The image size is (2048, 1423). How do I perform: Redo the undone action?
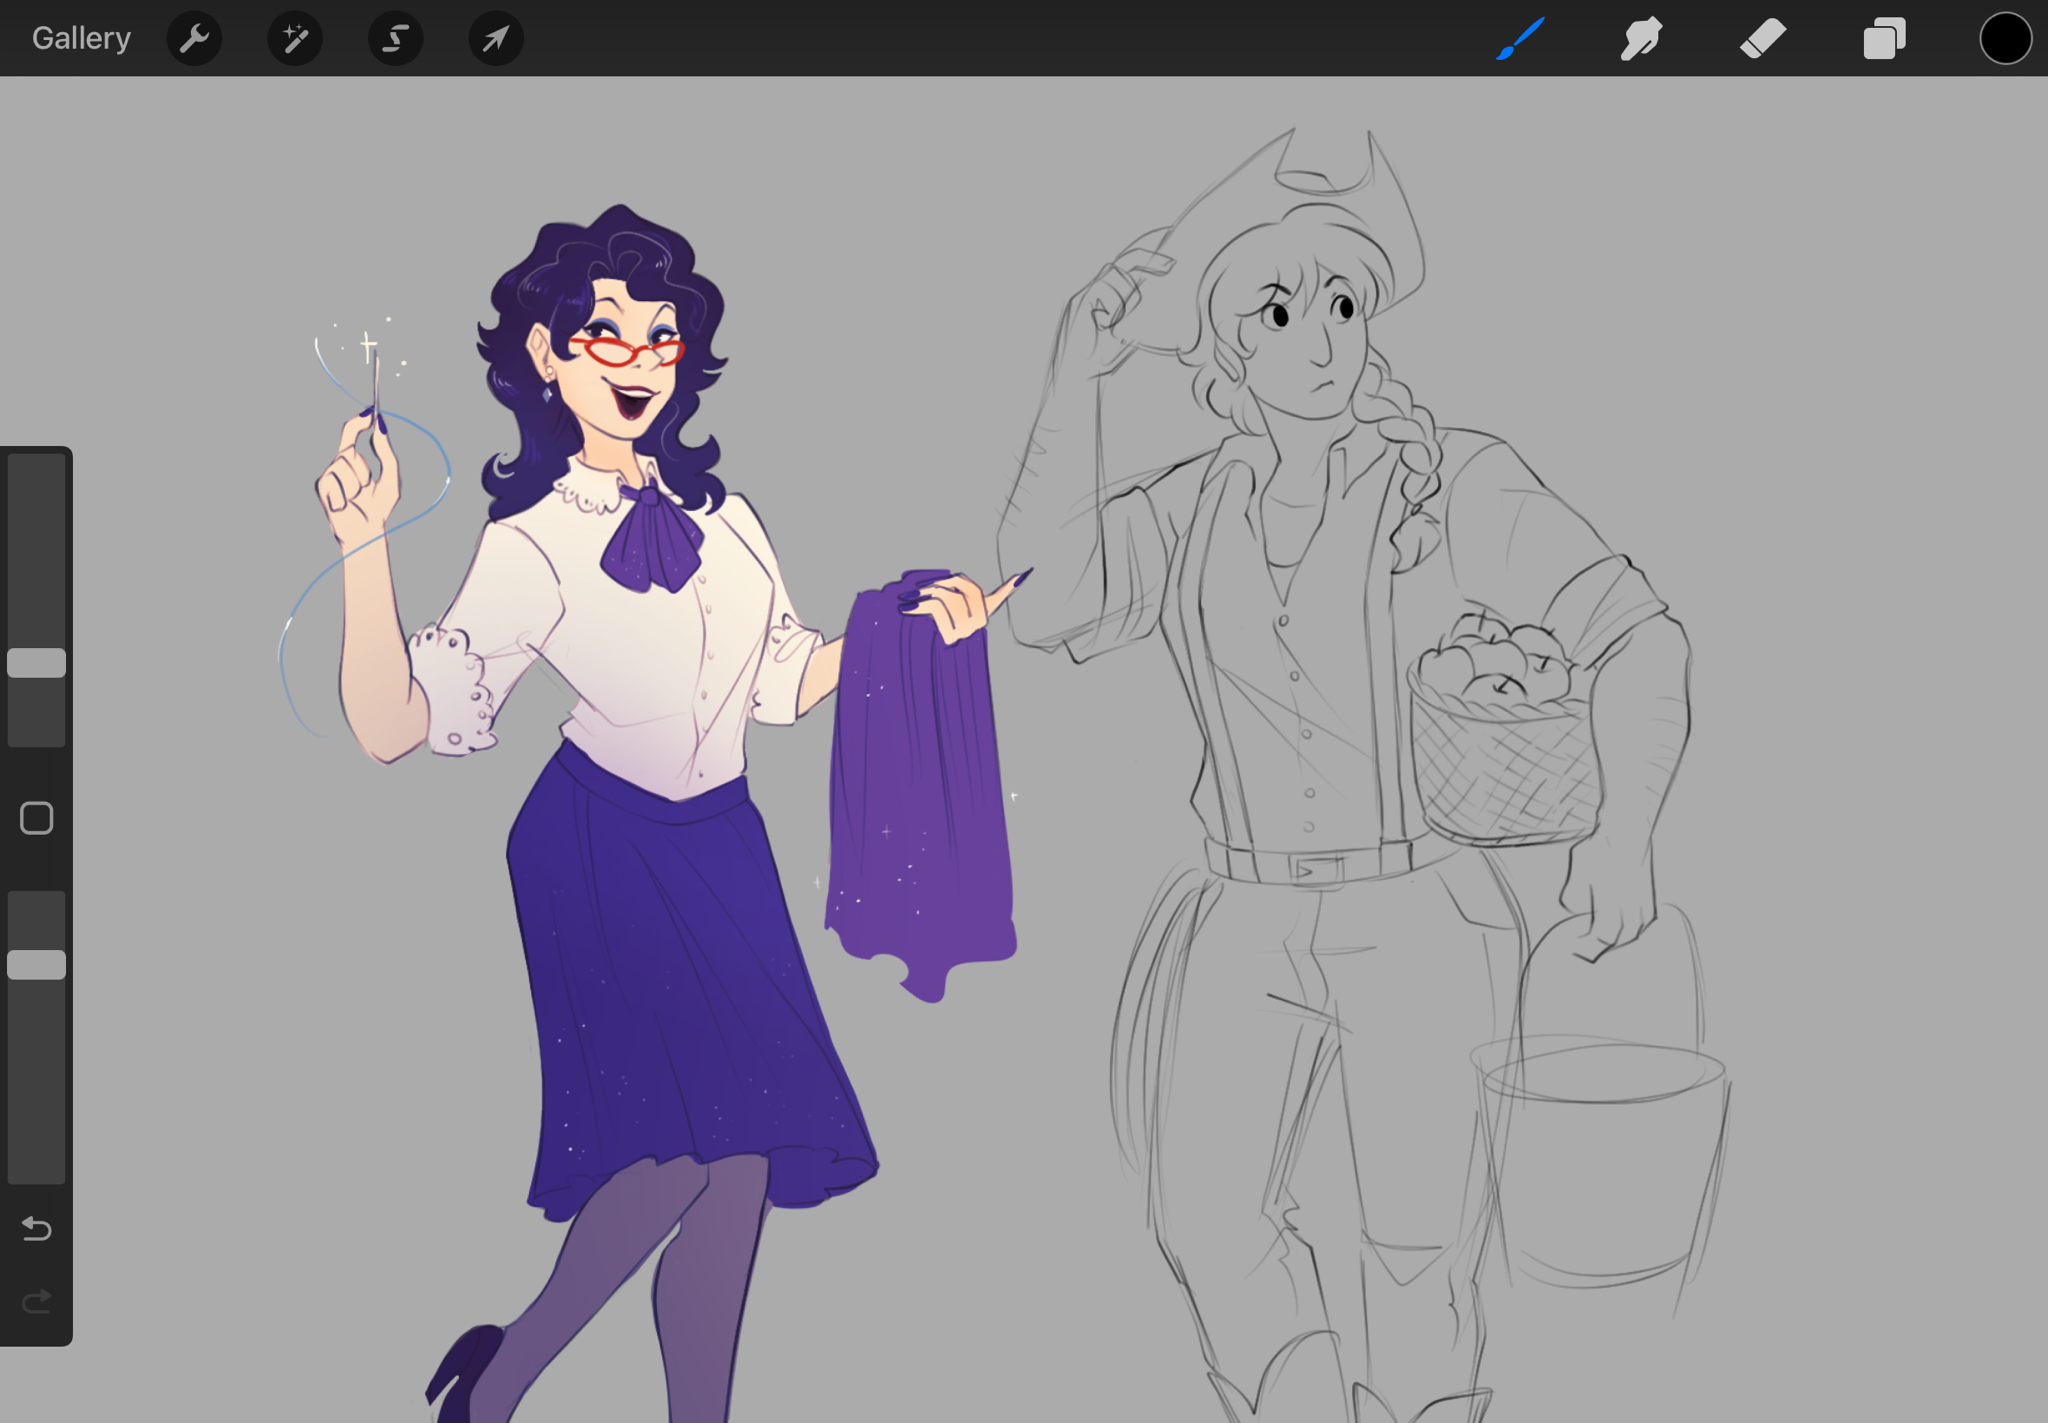click(x=37, y=1301)
